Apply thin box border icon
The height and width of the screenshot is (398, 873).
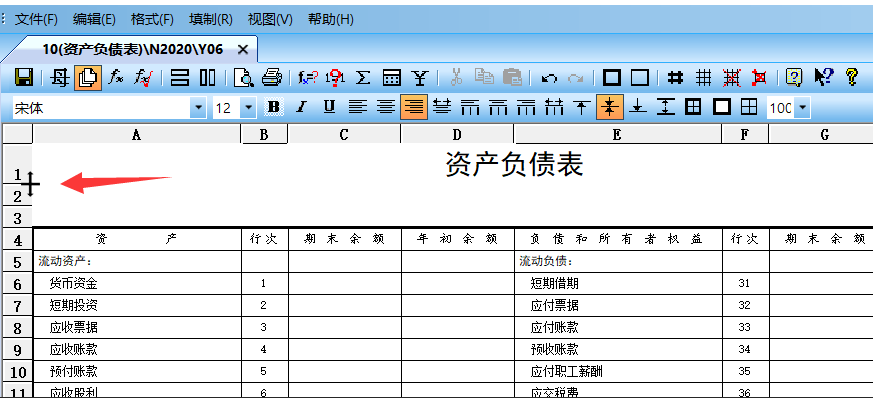click(x=640, y=78)
